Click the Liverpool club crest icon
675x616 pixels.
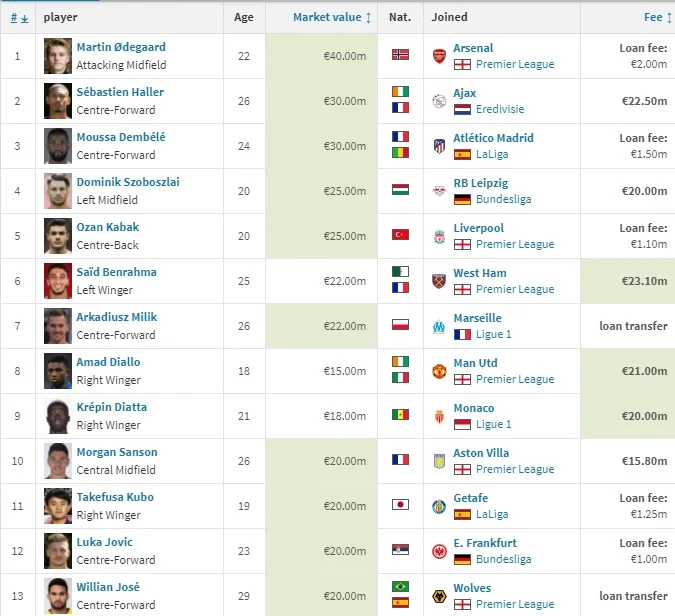[438, 236]
